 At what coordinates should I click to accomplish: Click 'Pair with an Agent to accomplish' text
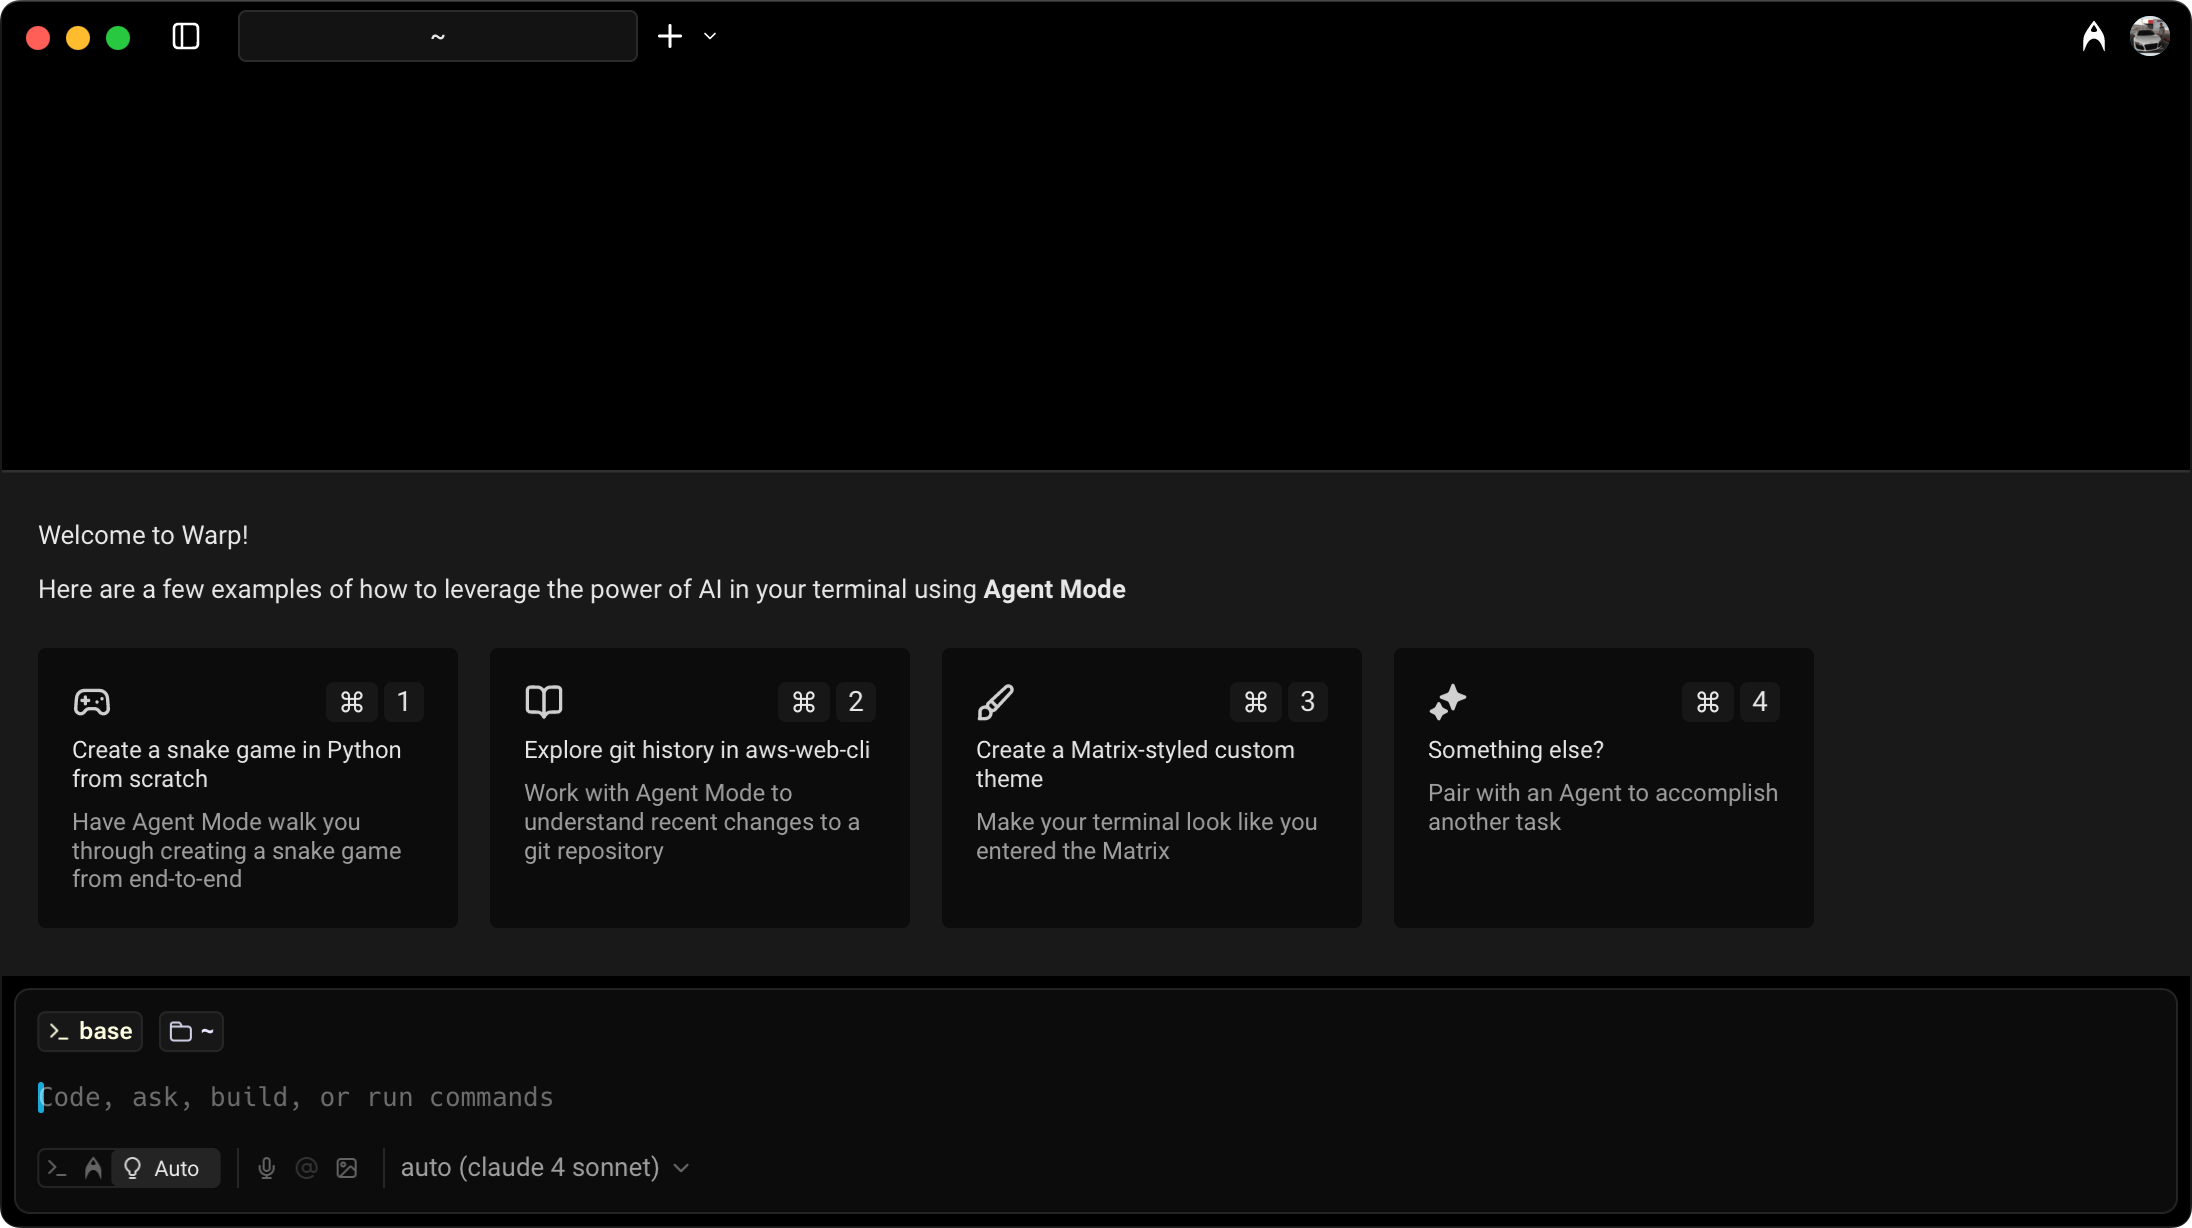(x=1603, y=793)
